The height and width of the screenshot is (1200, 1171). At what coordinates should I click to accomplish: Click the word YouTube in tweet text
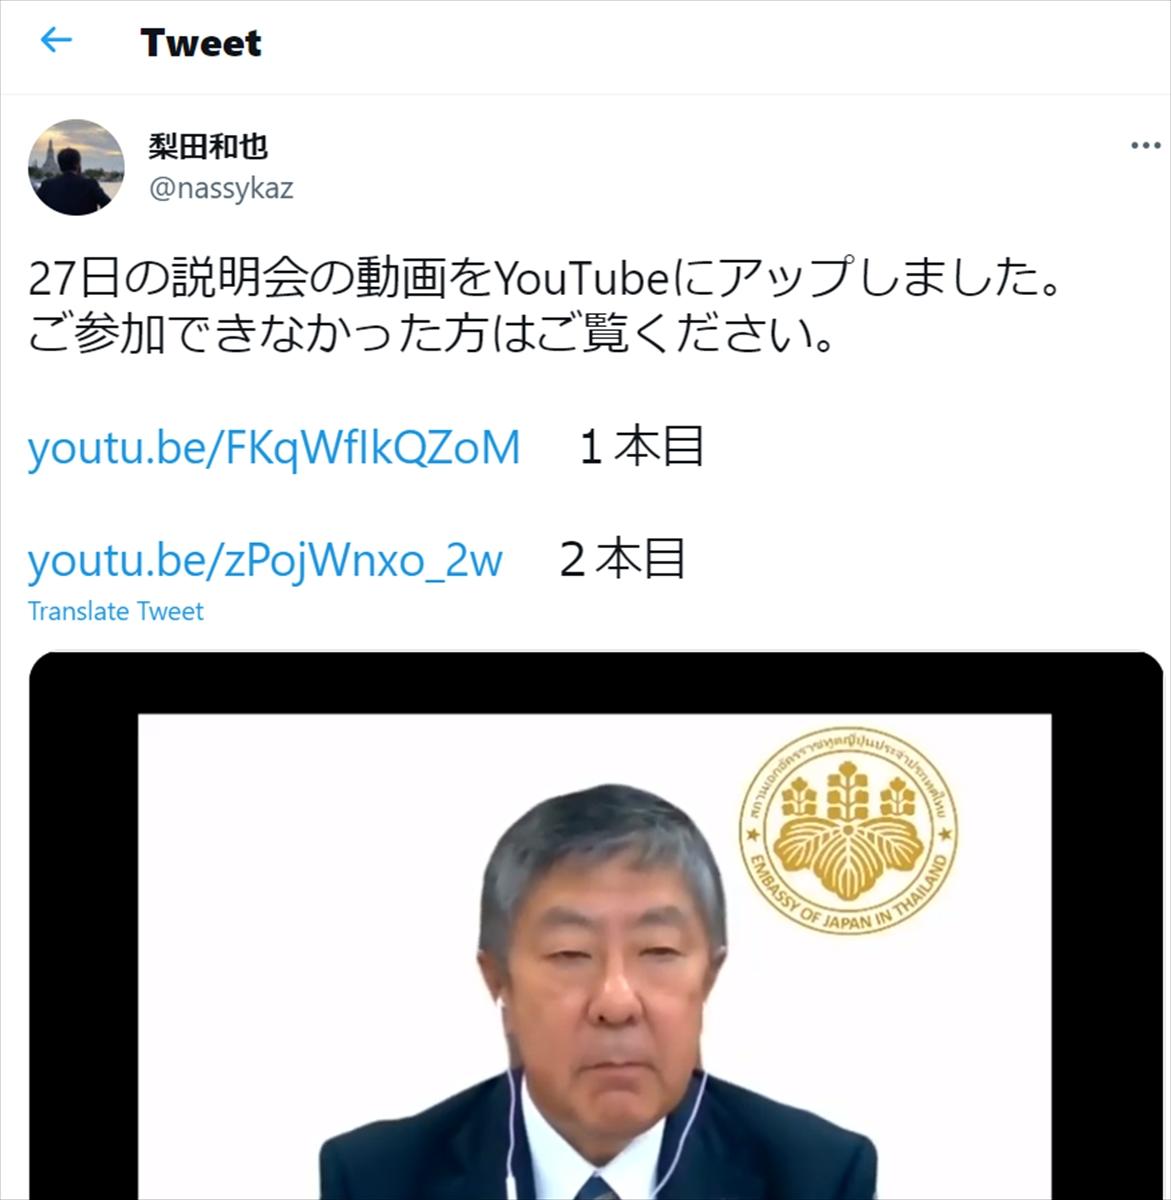pyautogui.click(x=582, y=279)
